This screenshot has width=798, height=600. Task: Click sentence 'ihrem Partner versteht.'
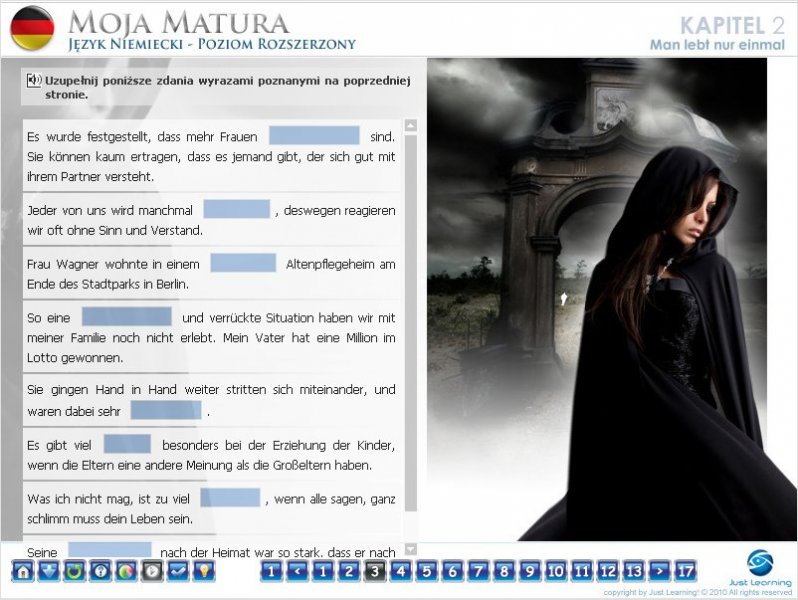(x=90, y=177)
